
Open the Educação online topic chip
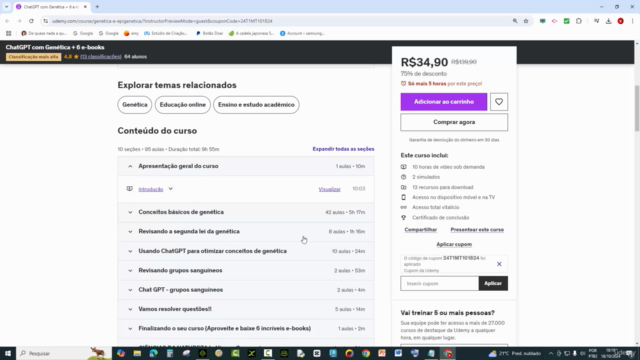pos(182,105)
